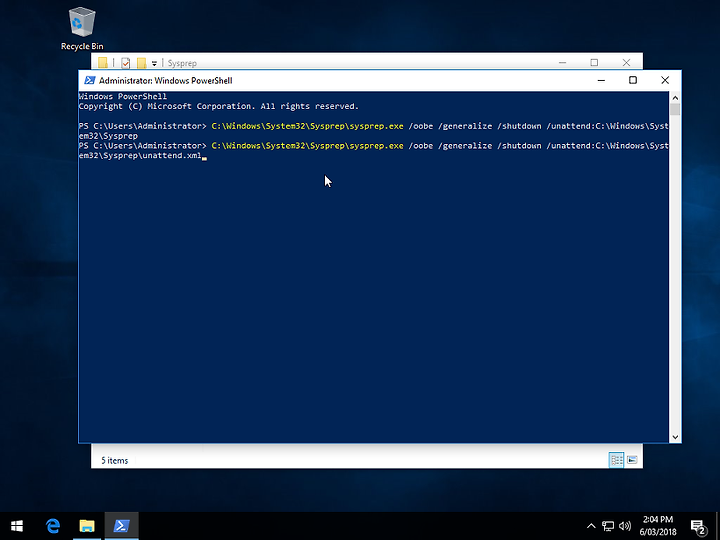
Task: Open File Explorer from taskbar
Action: click(87, 526)
